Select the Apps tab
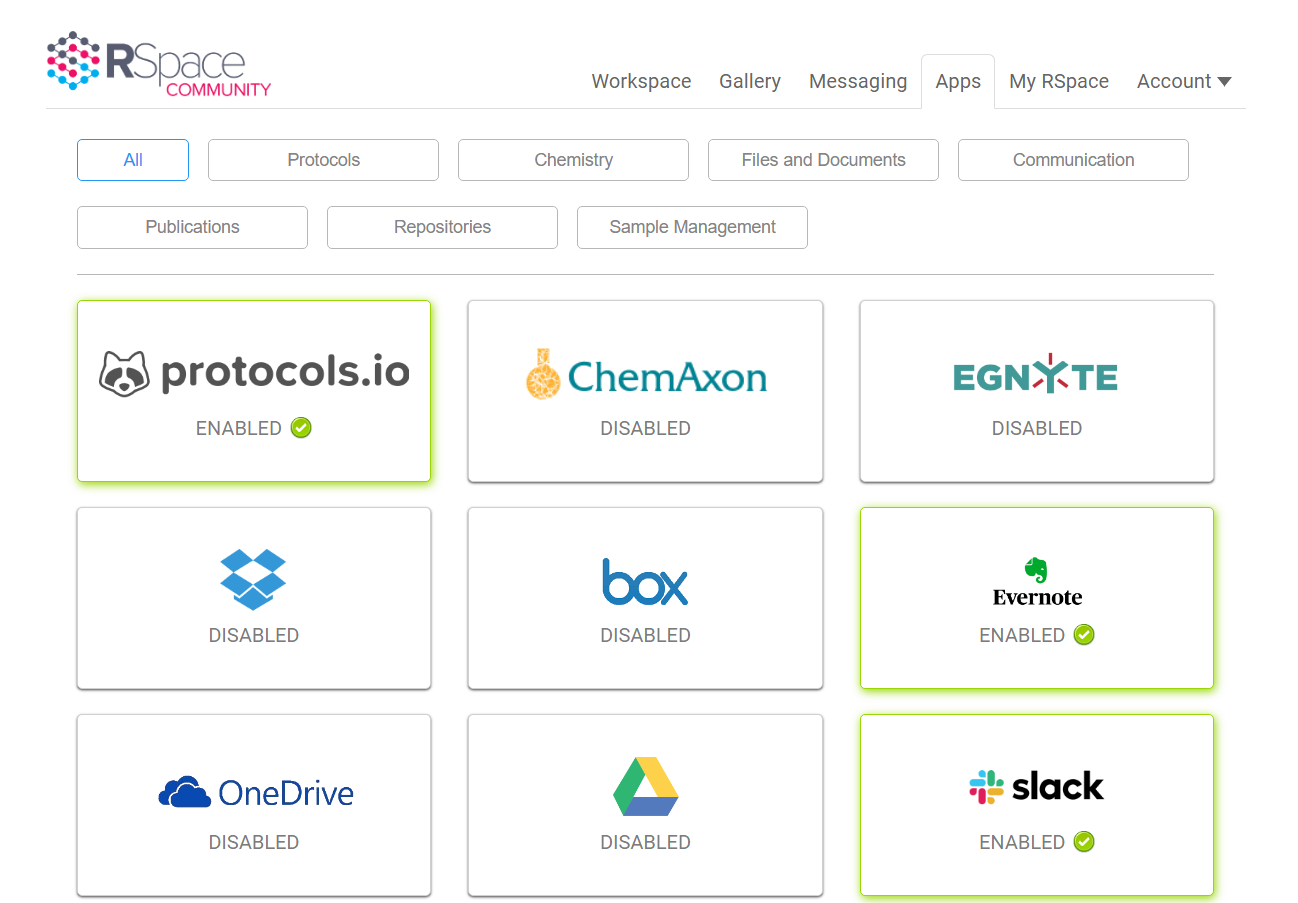This screenshot has height=903, width=1298. [958, 81]
